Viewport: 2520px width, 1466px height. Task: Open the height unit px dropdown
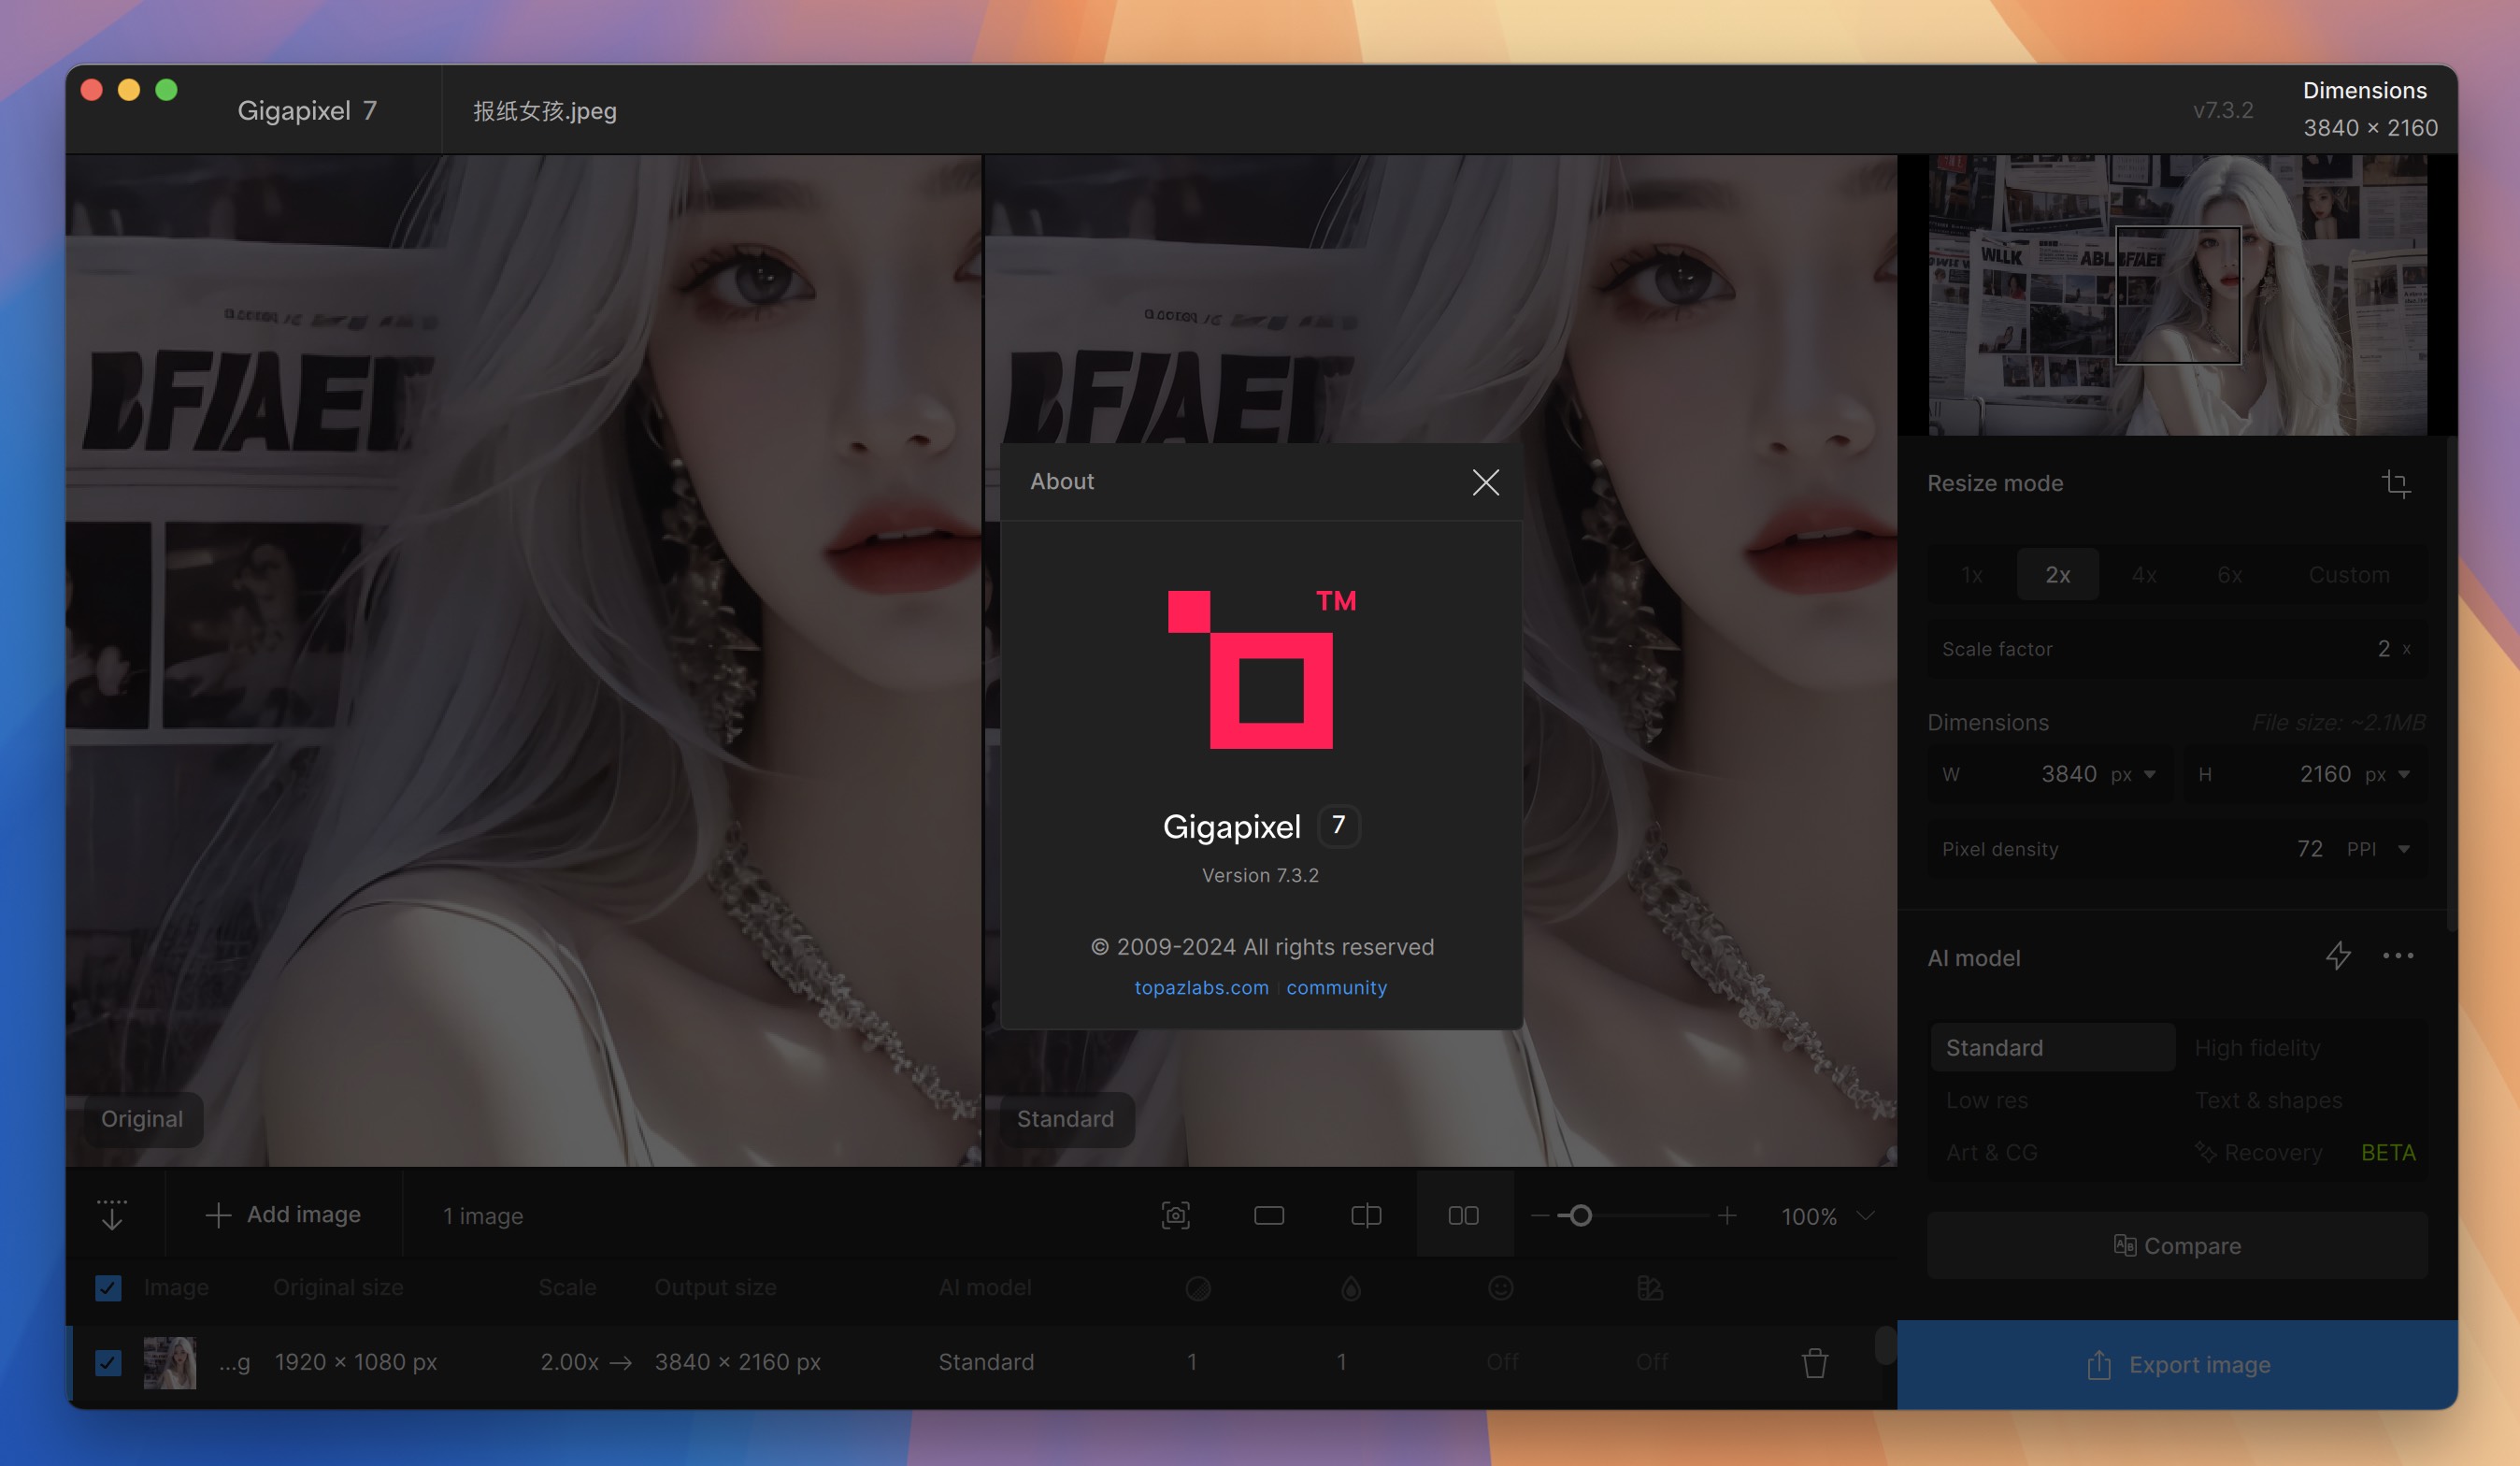click(x=2389, y=774)
